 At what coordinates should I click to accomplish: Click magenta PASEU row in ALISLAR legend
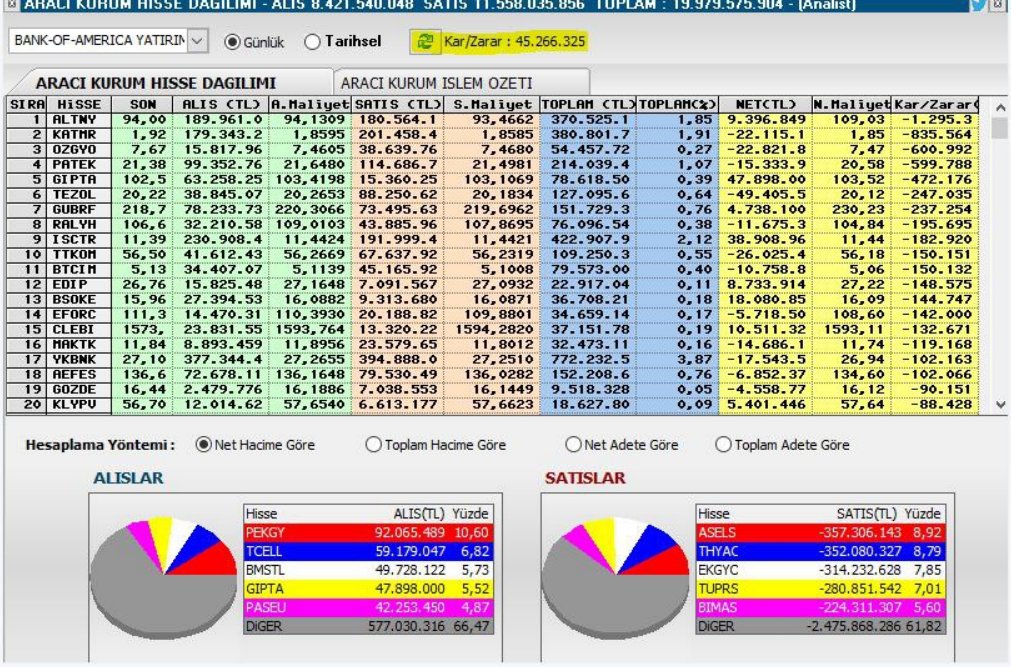(x=368, y=608)
